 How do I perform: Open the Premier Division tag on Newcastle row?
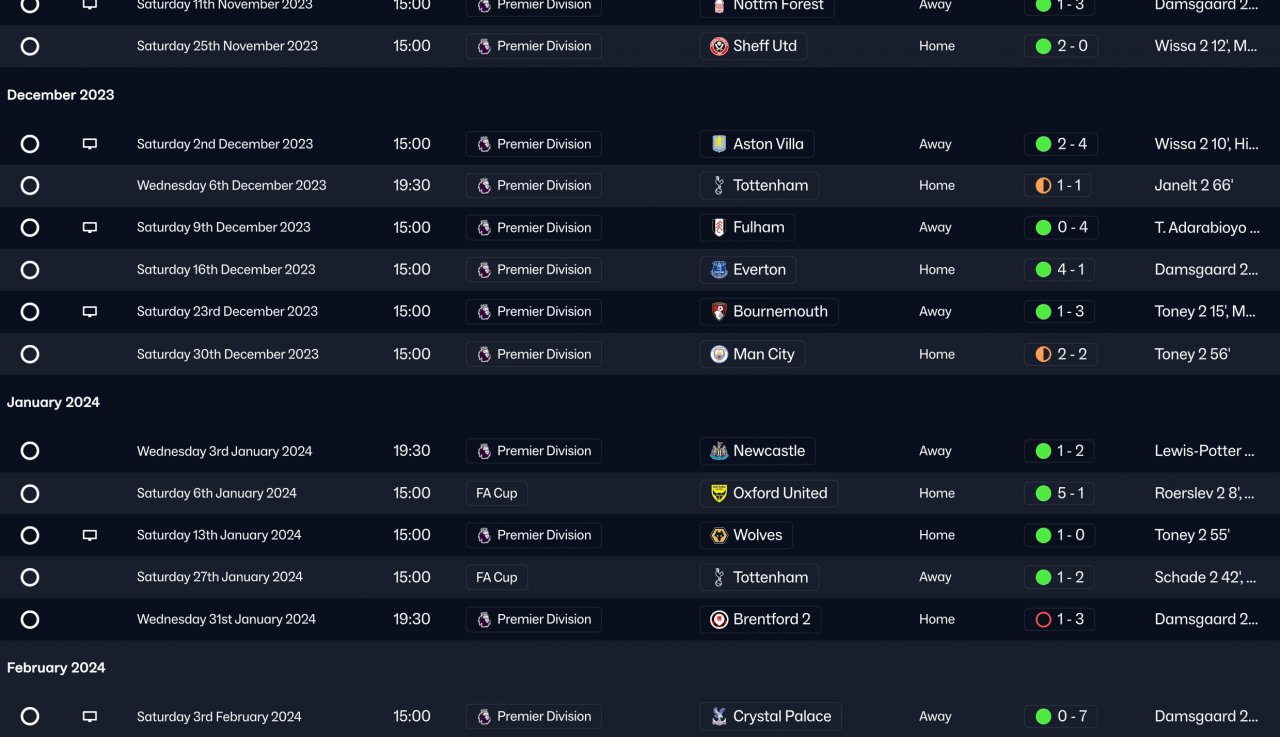(534, 451)
